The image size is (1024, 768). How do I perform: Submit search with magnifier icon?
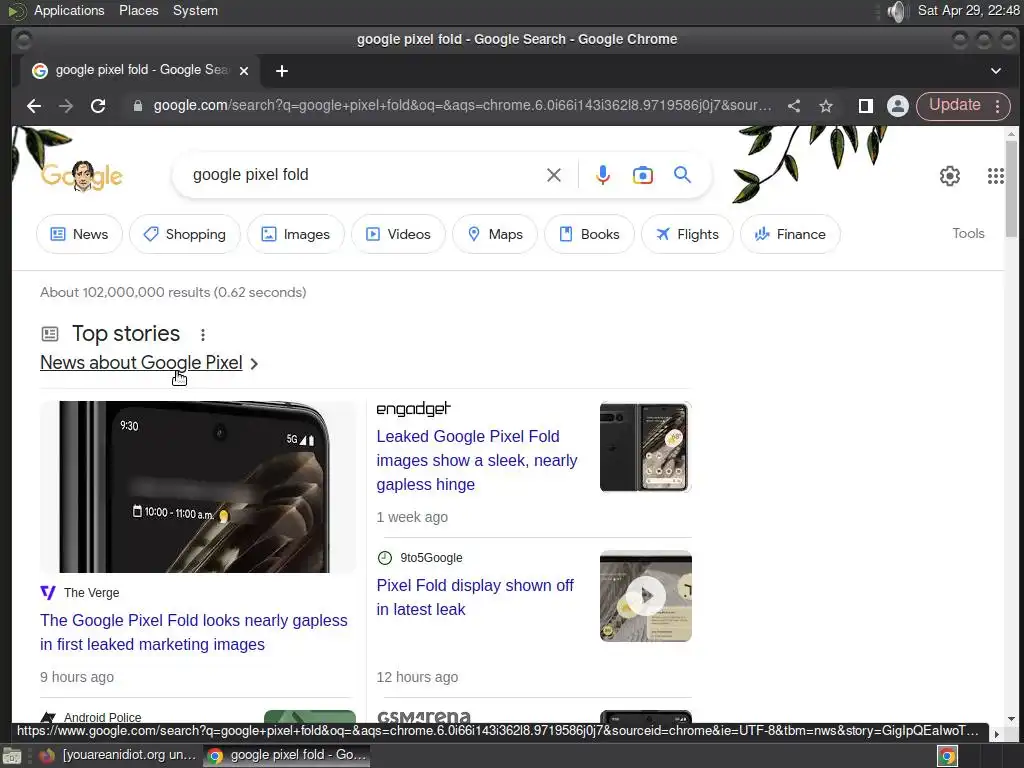pos(682,175)
